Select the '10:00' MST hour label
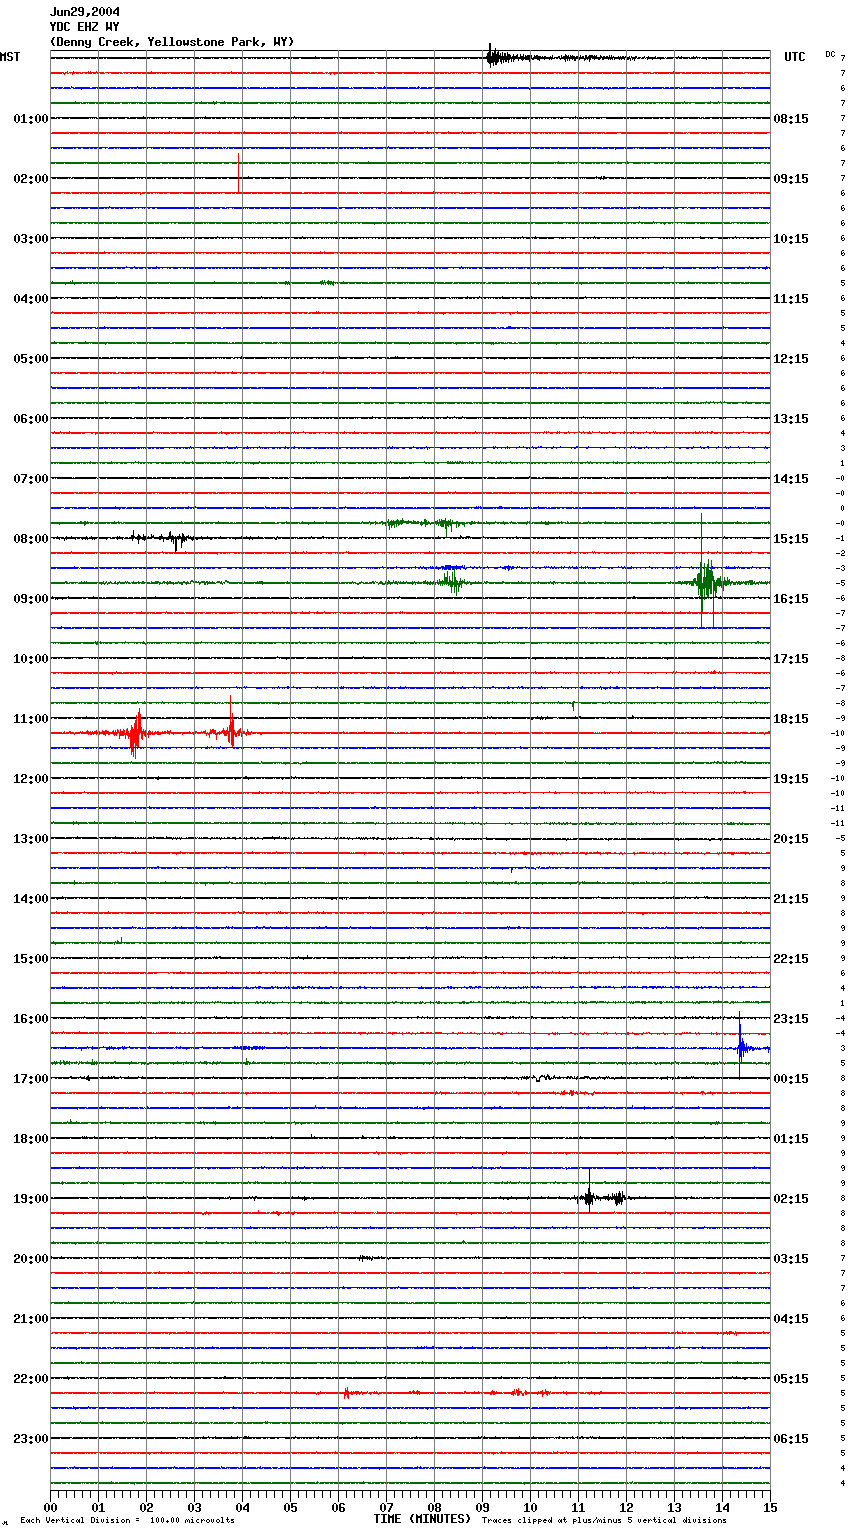 [31, 659]
